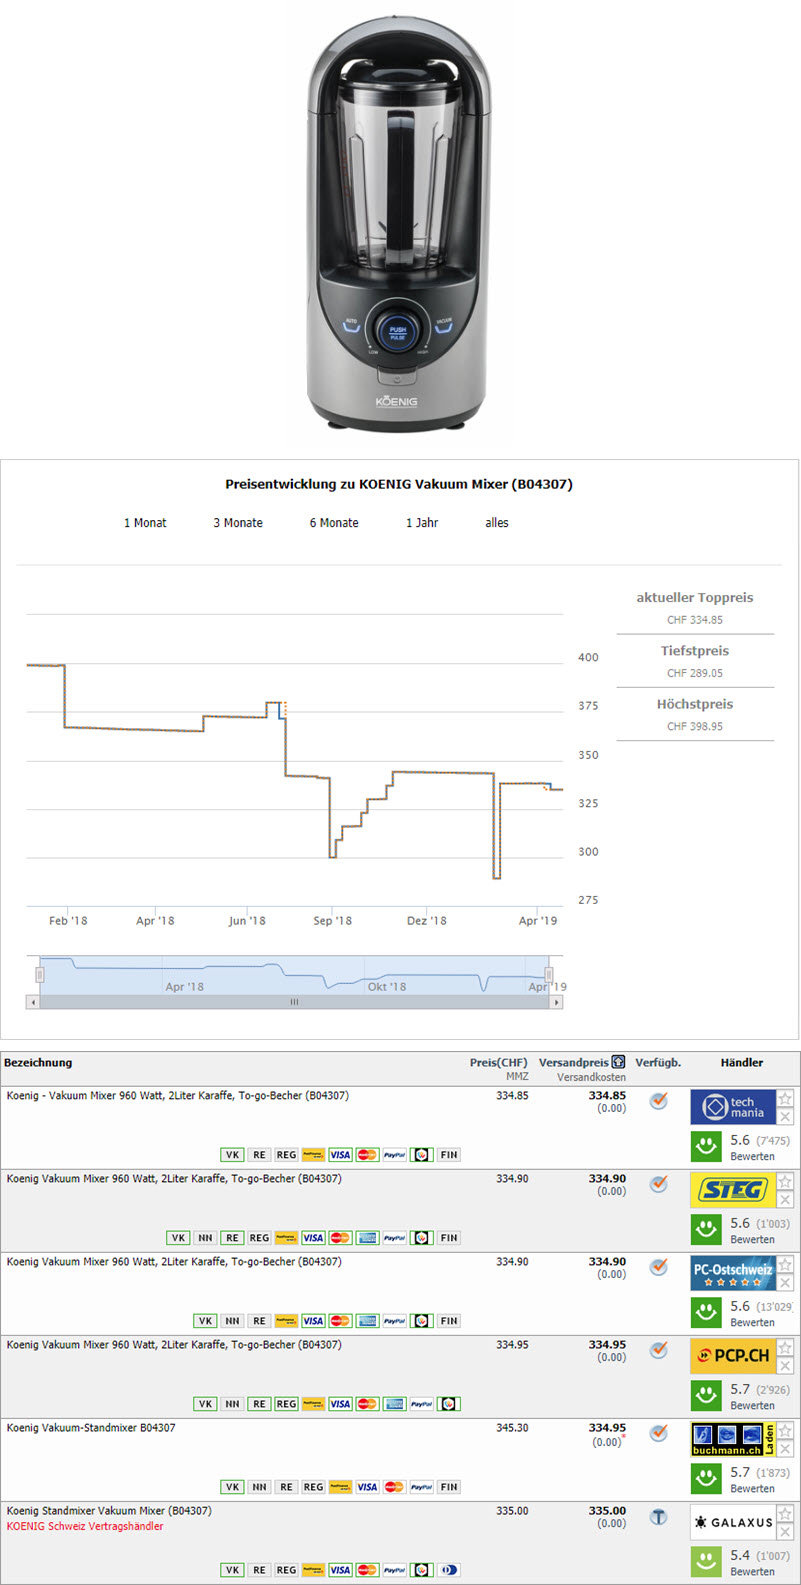The height and width of the screenshot is (1585, 801).
Task: Click the right handle of chart navigator
Action: click(548, 974)
